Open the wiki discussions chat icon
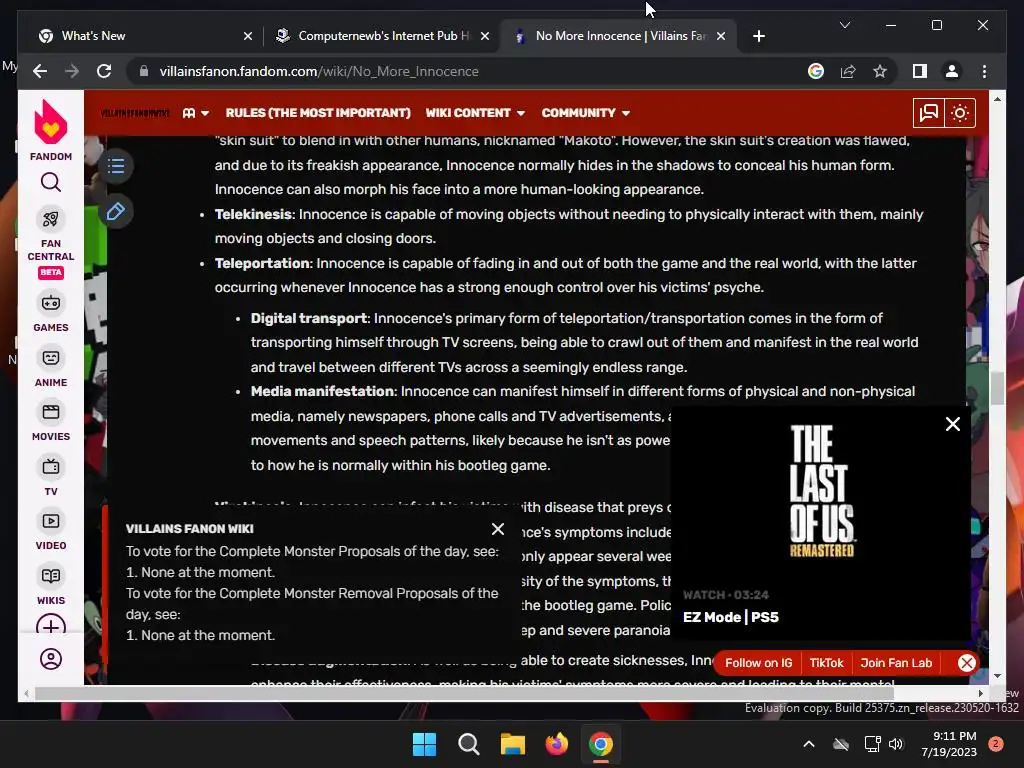This screenshot has width=1024, height=768. (929, 113)
